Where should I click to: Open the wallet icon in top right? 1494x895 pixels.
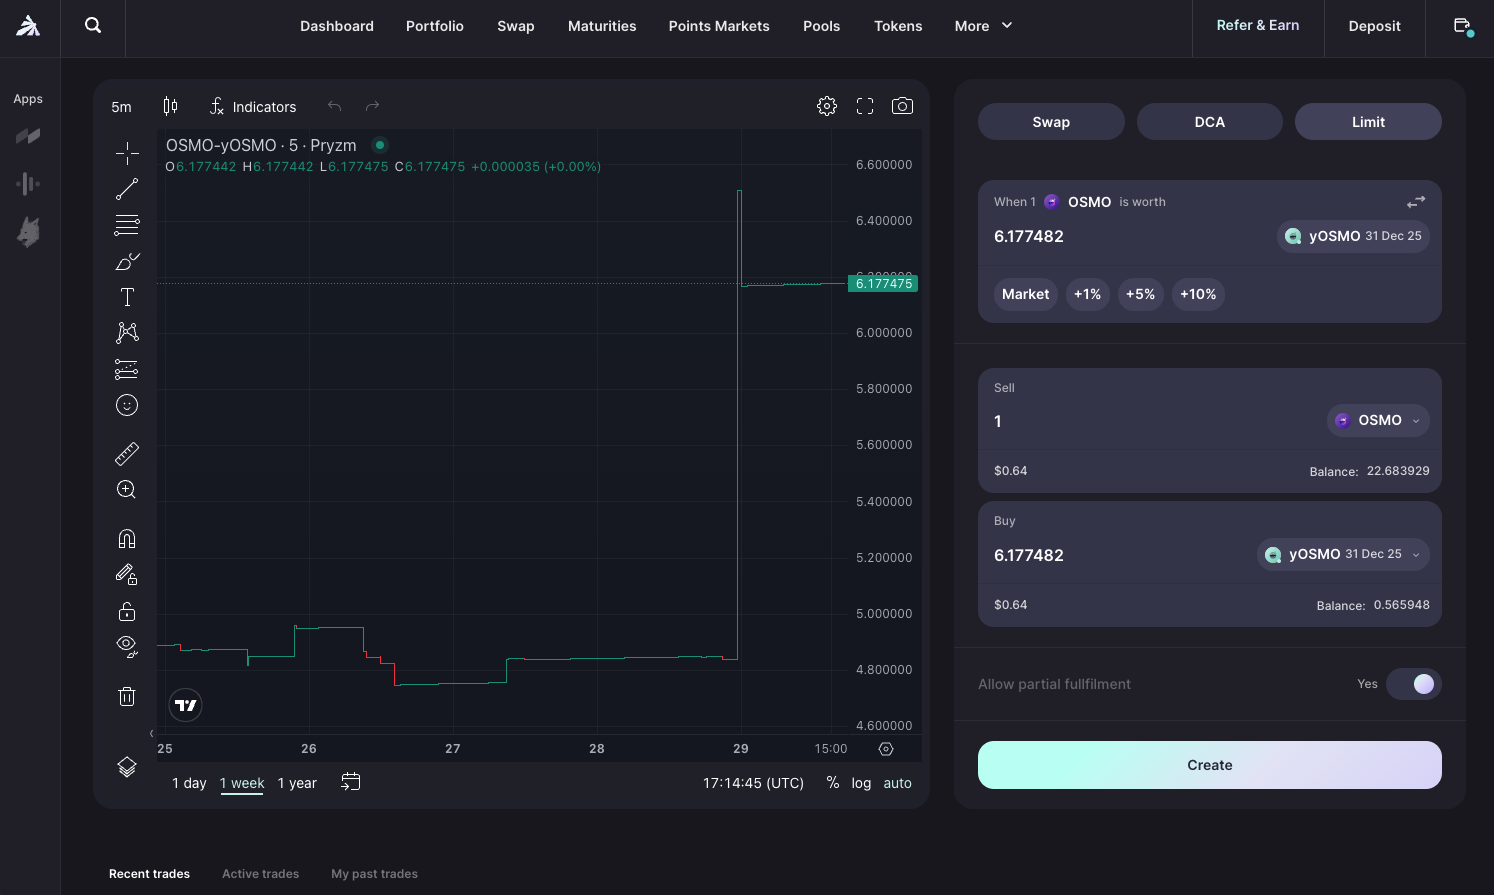pyautogui.click(x=1462, y=26)
